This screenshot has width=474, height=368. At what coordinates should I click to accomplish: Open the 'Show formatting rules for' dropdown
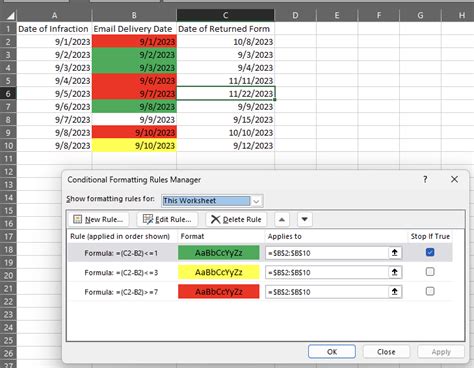click(x=256, y=201)
